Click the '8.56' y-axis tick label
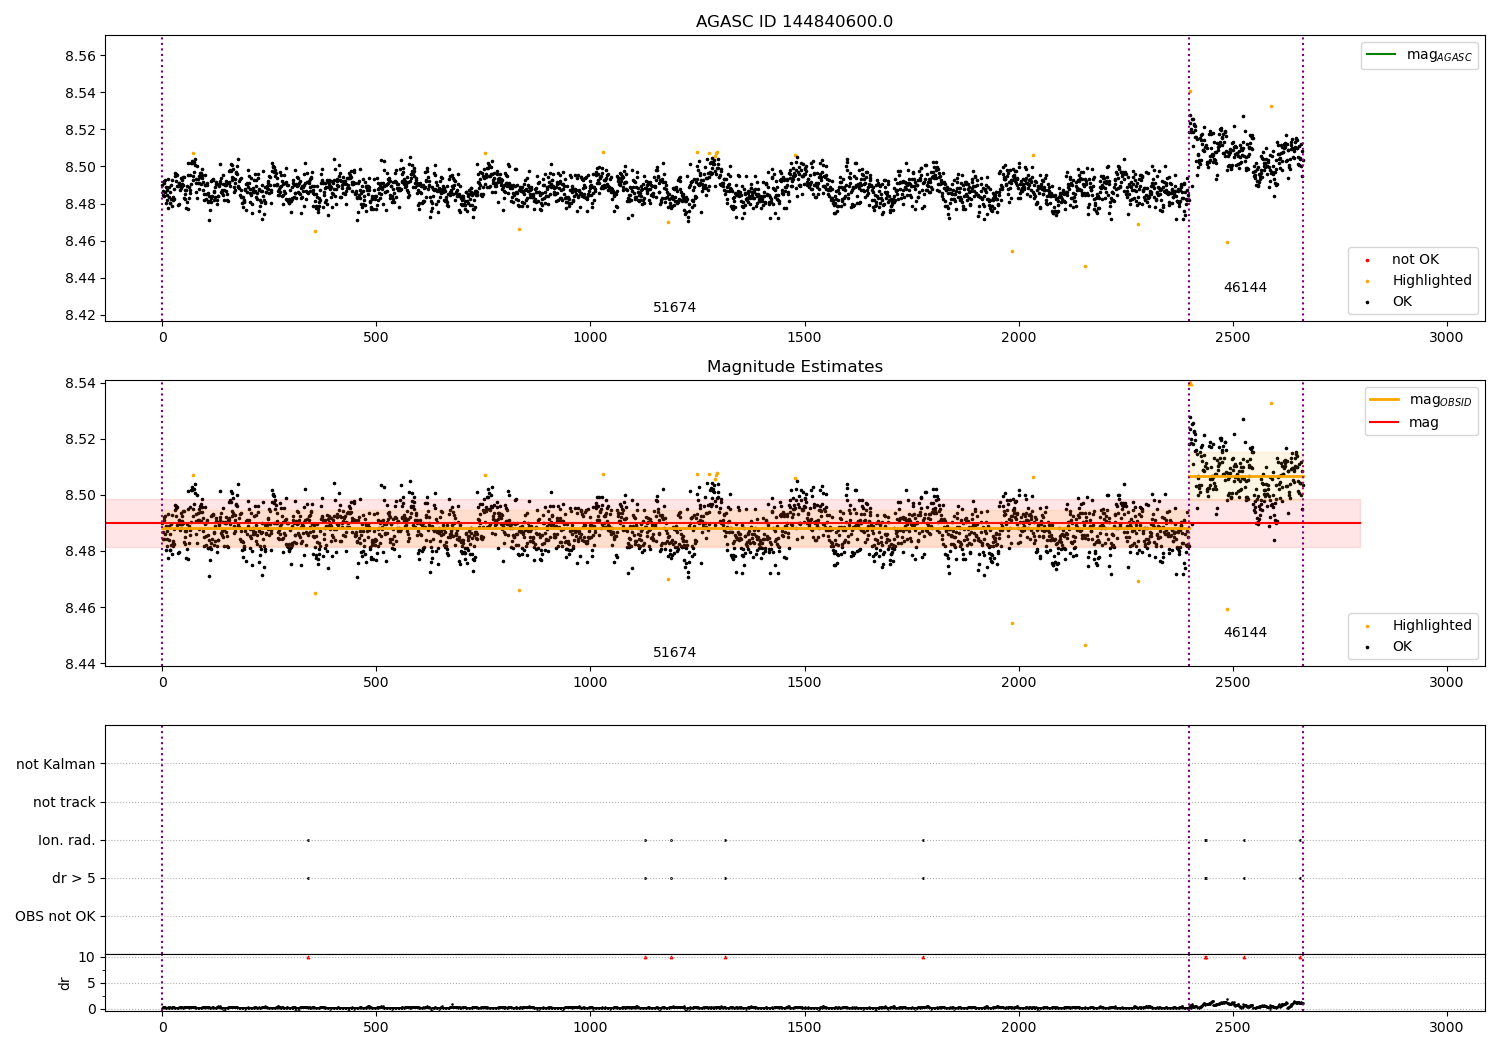Screen dimensions: 1500x1050 80,56
